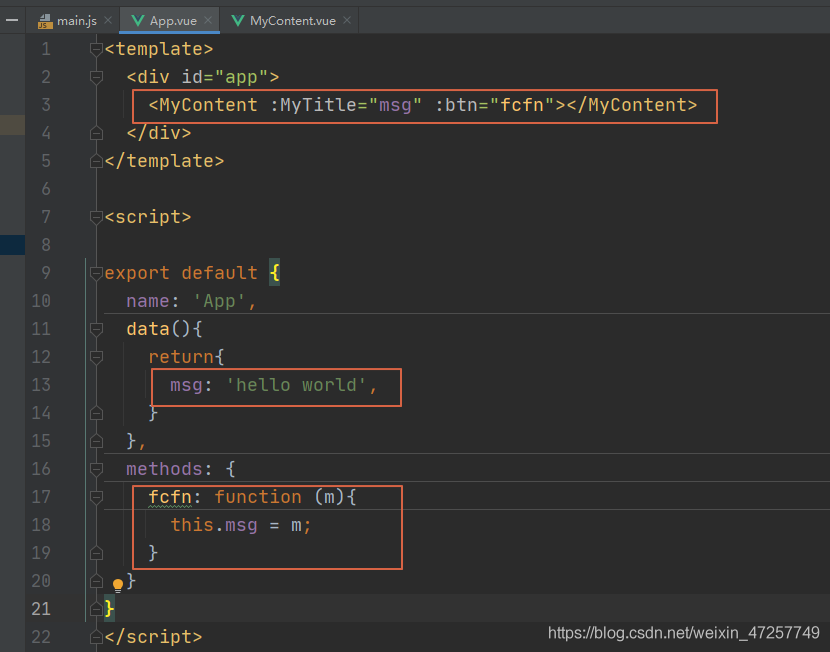
Task: Fold the closing </div> marker on line 4
Action: [x=96, y=133]
